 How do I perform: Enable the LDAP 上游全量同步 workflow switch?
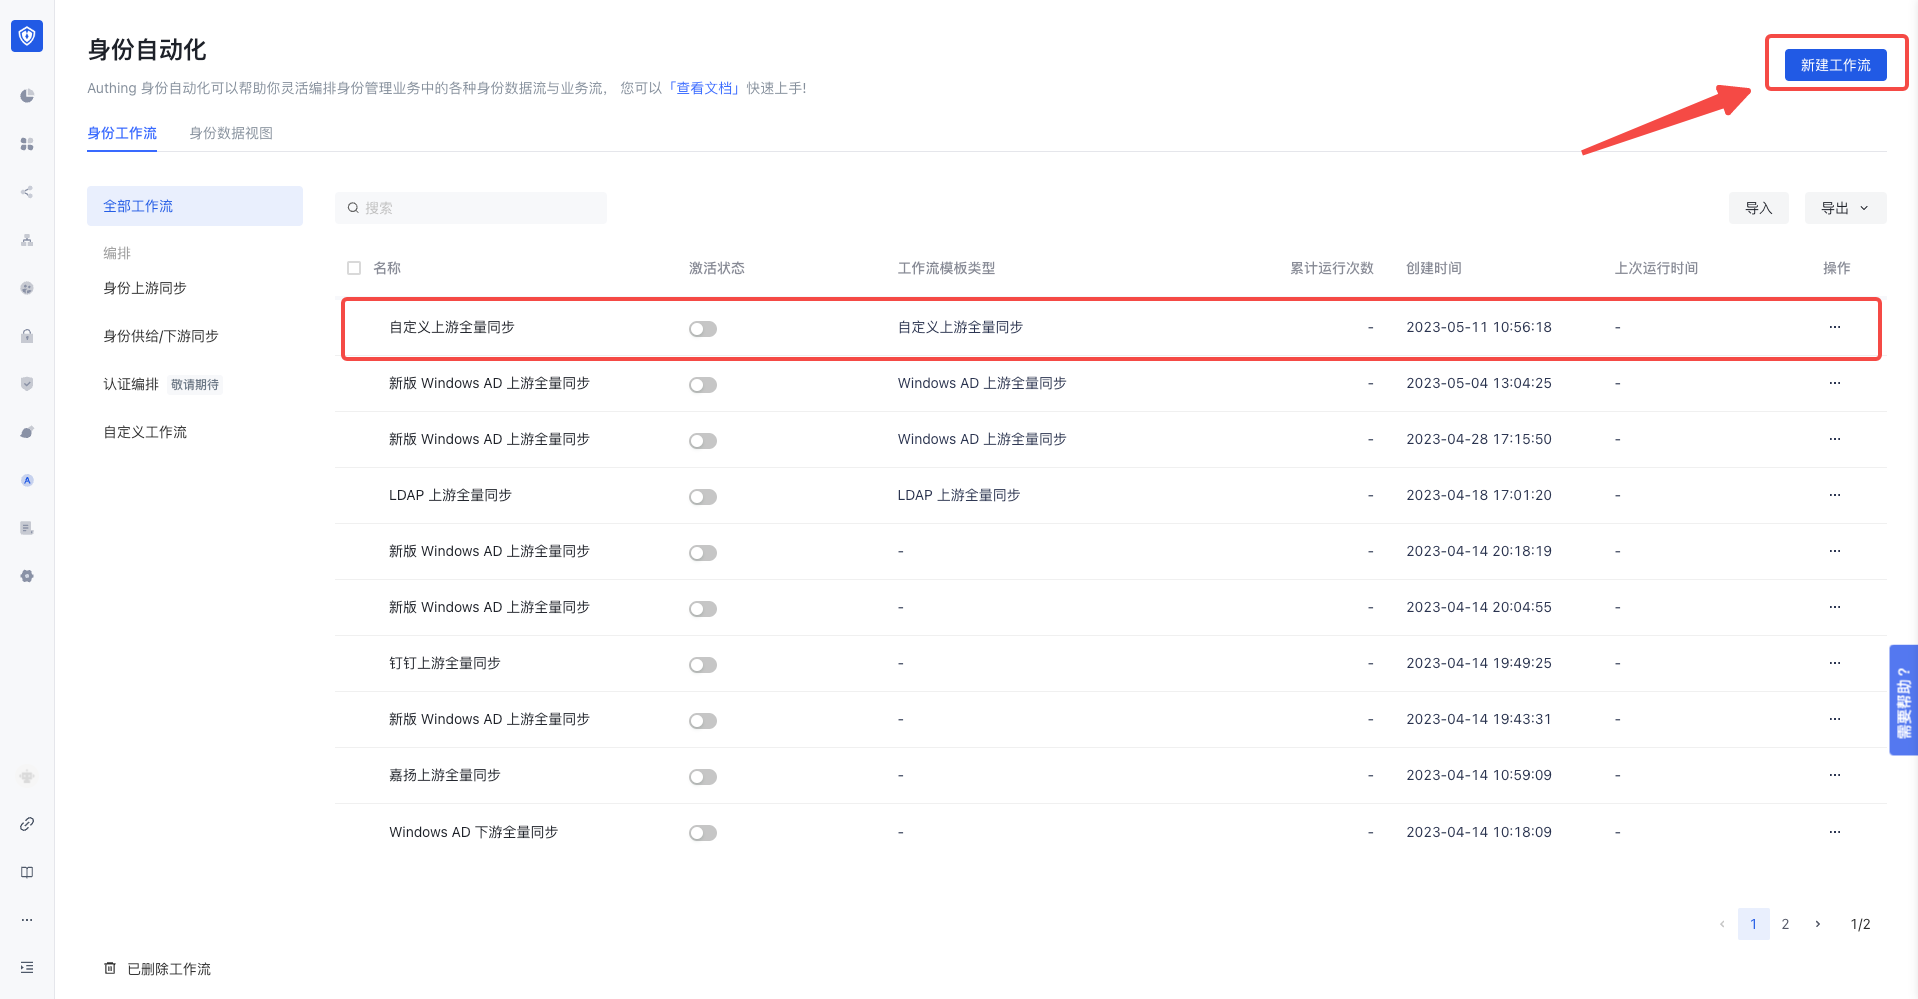click(702, 497)
